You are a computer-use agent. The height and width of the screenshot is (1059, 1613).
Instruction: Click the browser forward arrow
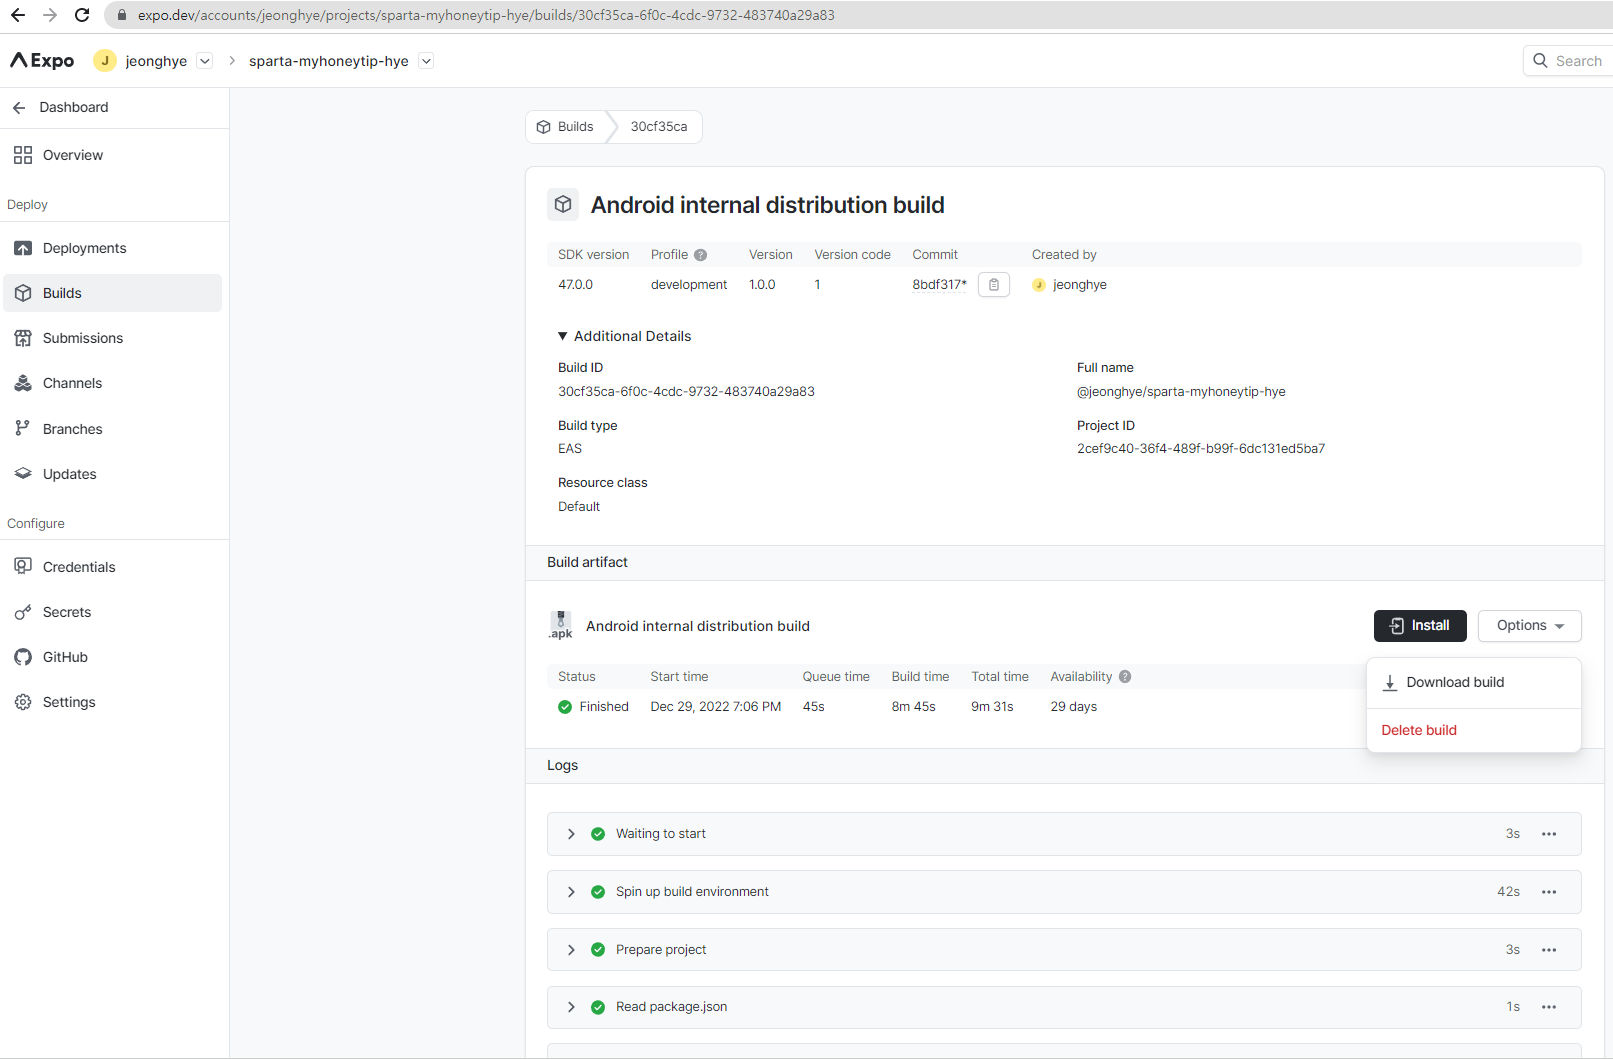tap(50, 15)
